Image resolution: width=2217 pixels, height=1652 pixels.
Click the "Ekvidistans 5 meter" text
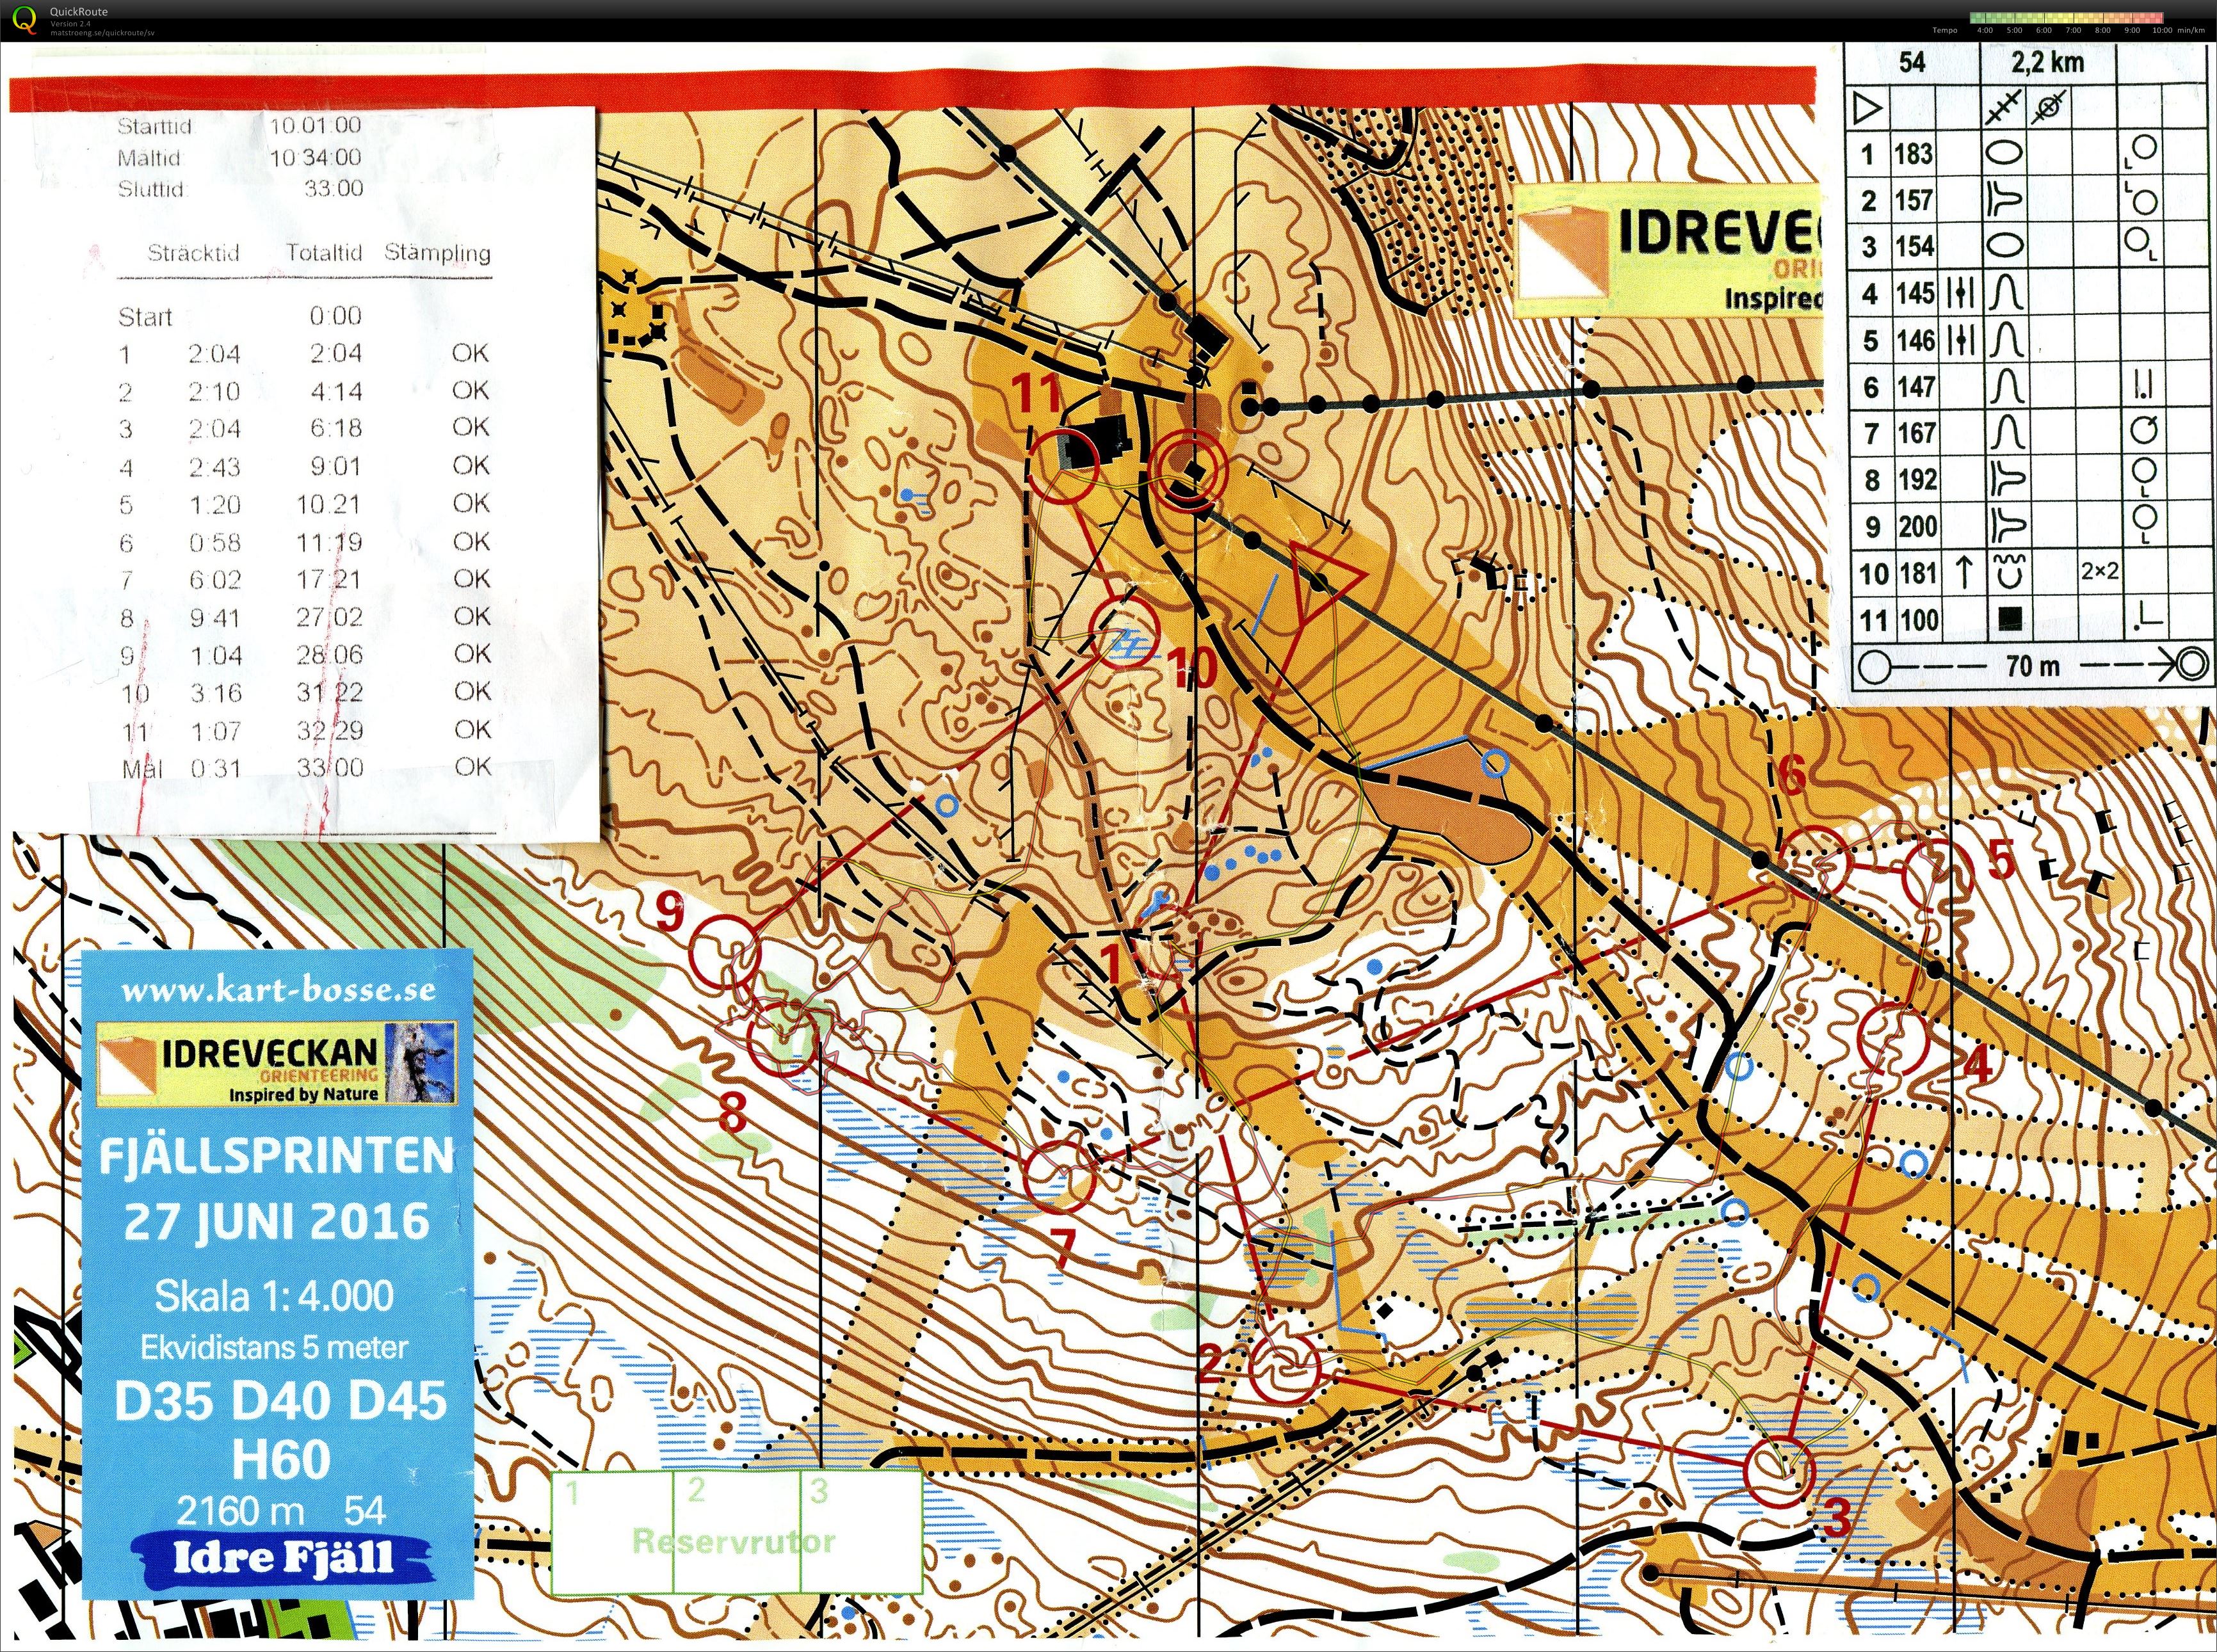pos(274,1348)
